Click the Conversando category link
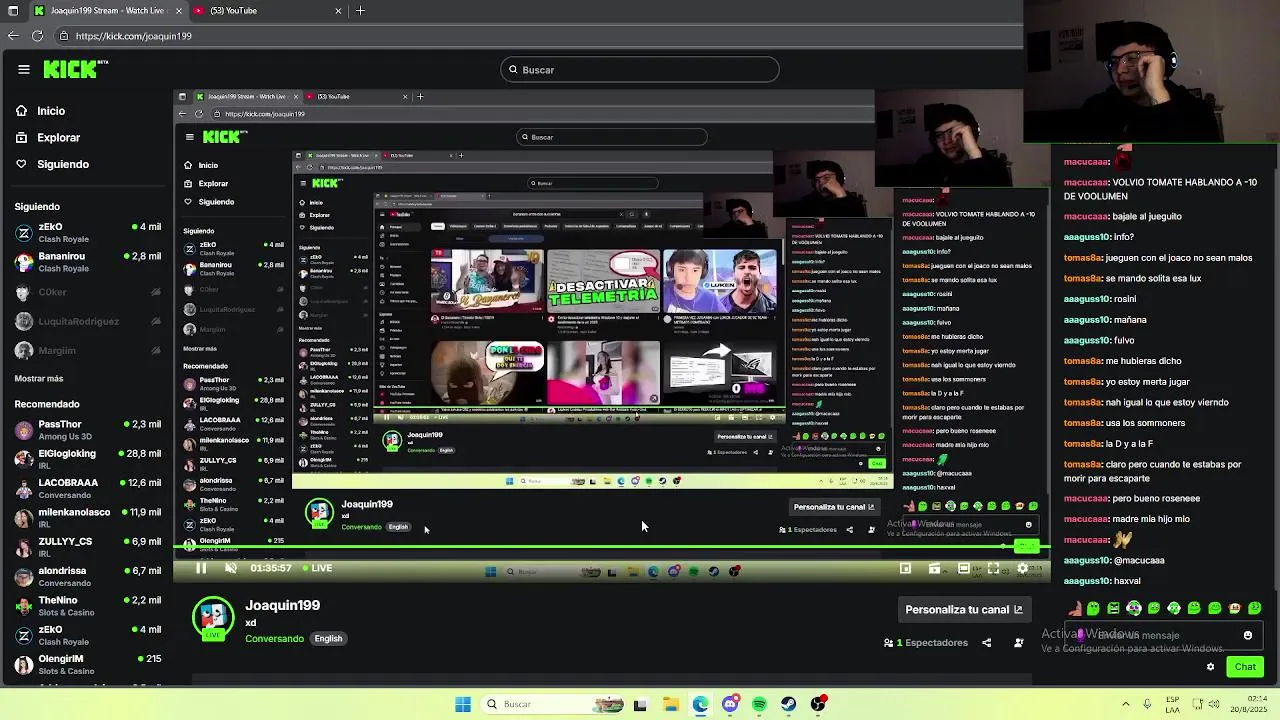Image resolution: width=1280 pixels, height=720 pixels. click(274, 638)
